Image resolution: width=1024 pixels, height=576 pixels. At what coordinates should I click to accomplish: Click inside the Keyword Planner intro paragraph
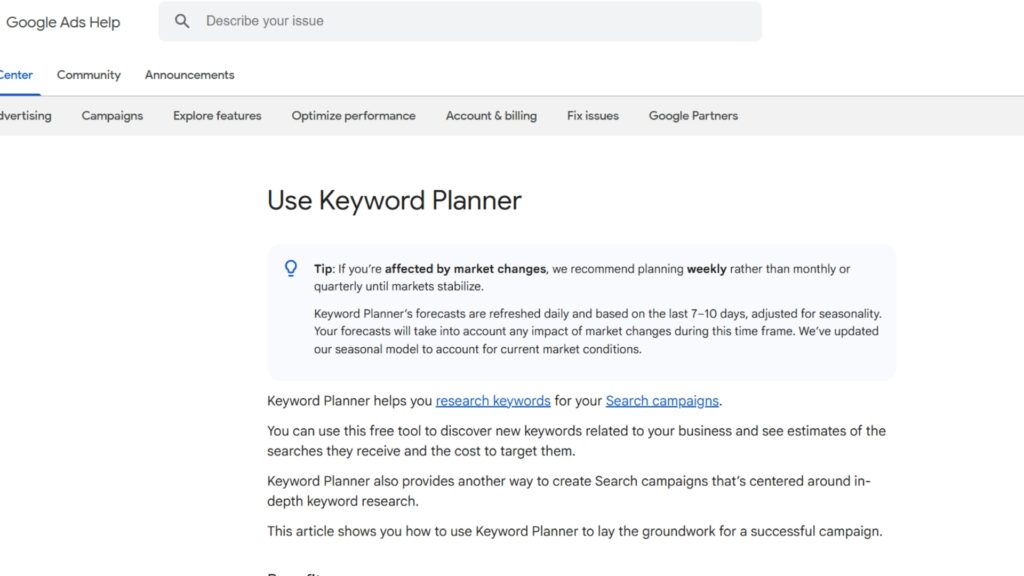coord(575,441)
